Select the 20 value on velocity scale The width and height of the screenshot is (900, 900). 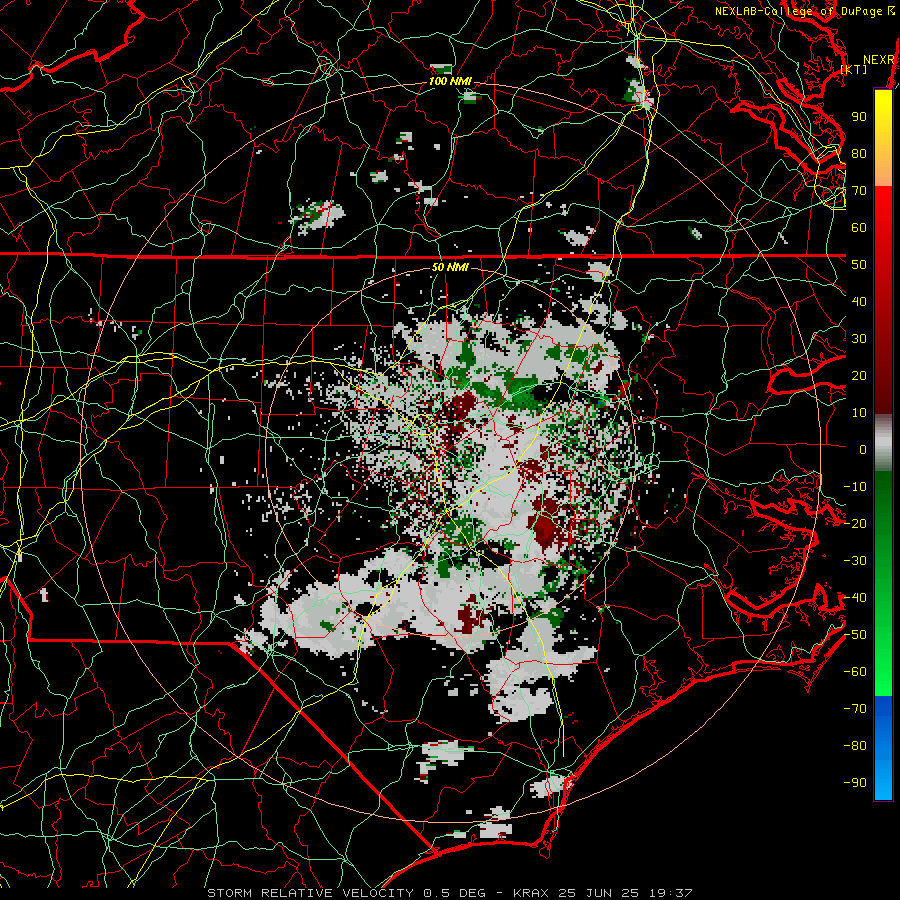tap(859, 376)
